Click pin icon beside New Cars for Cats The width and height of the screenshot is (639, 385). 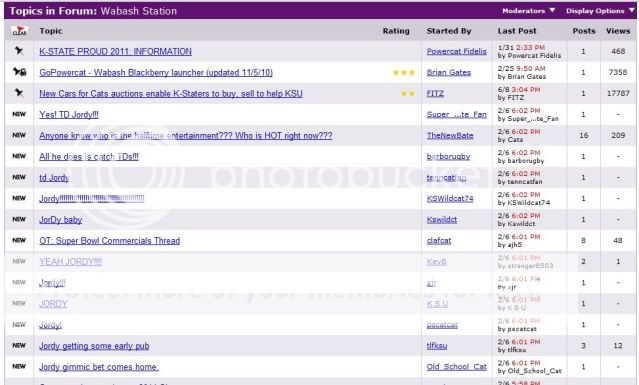[x=19, y=93]
